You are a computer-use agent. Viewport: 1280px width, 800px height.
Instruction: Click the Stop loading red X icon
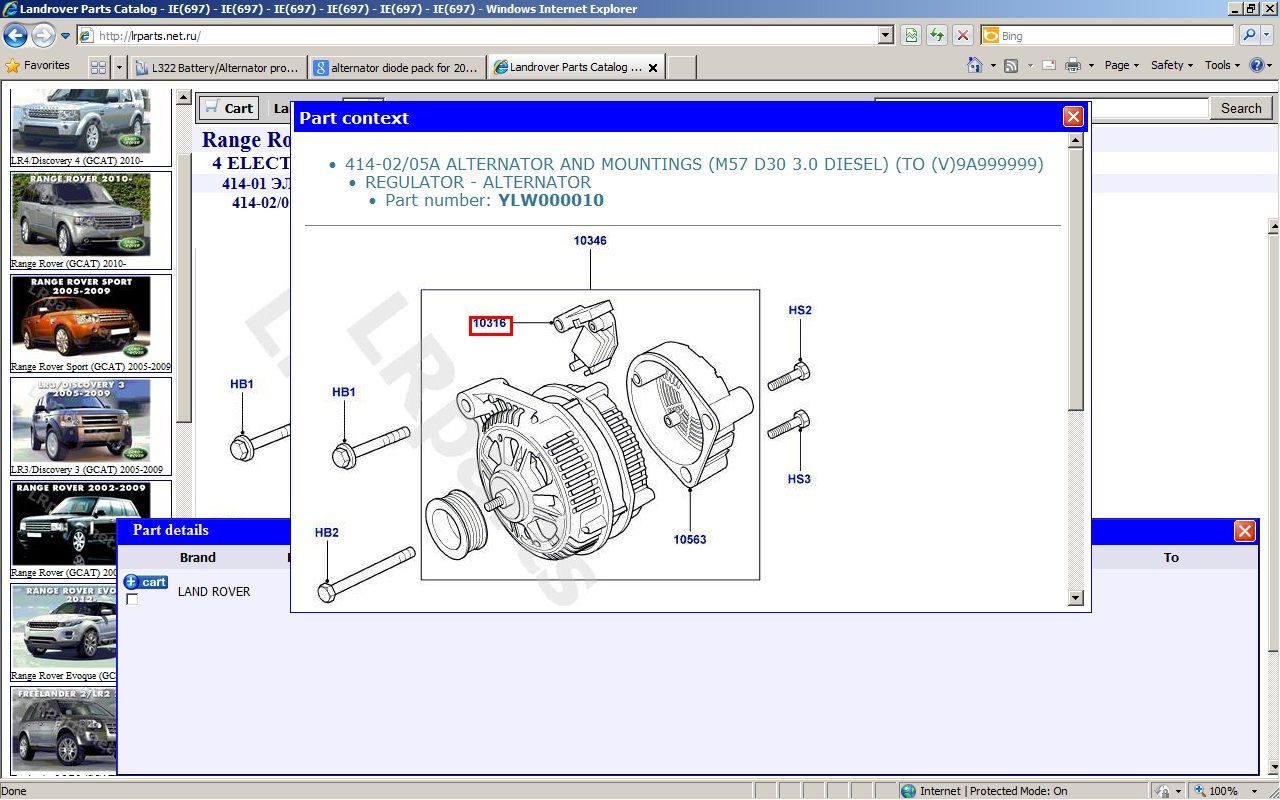coord(963,36)
